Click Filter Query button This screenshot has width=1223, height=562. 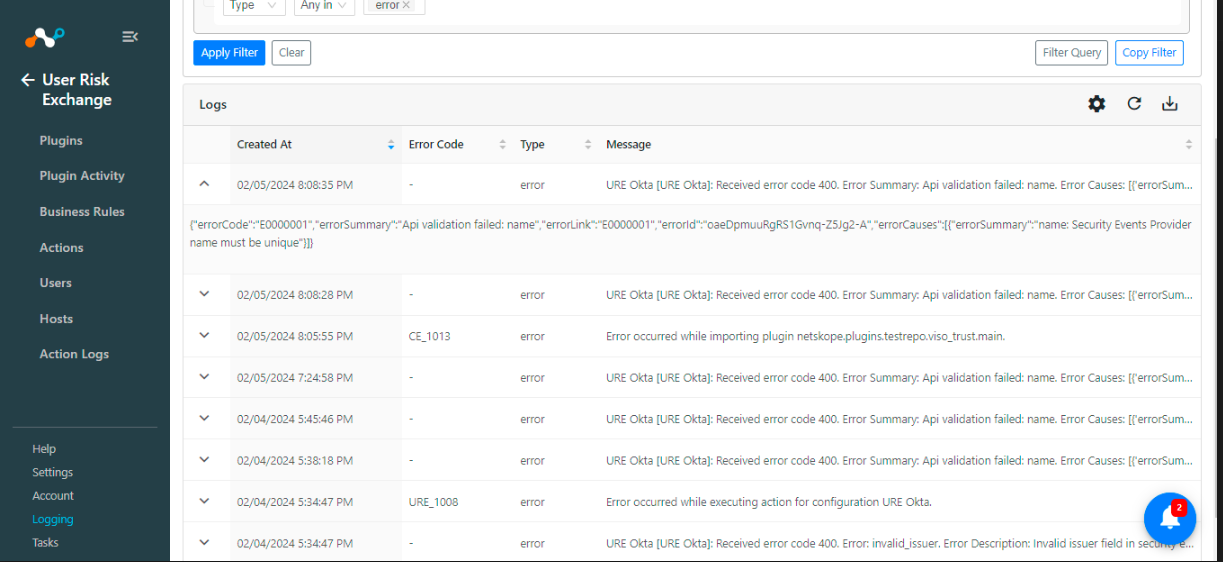click(x=1071, y=53)
